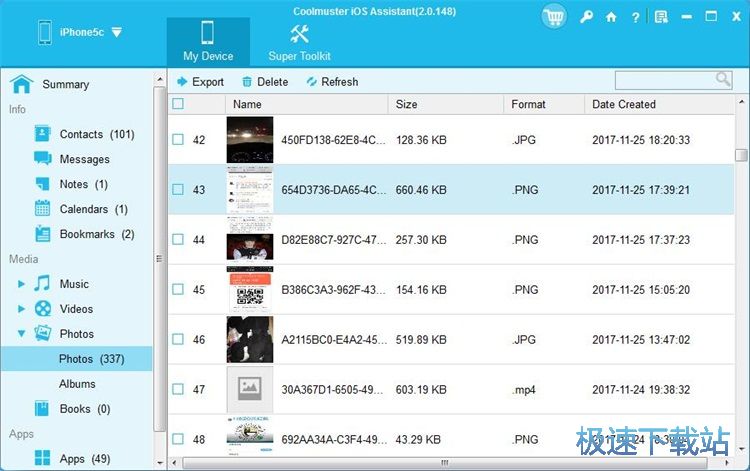Image resolution: width=750 pixels, height=471 pixels.
Task: Sort by Date Created column header
Action: (660, 104)
